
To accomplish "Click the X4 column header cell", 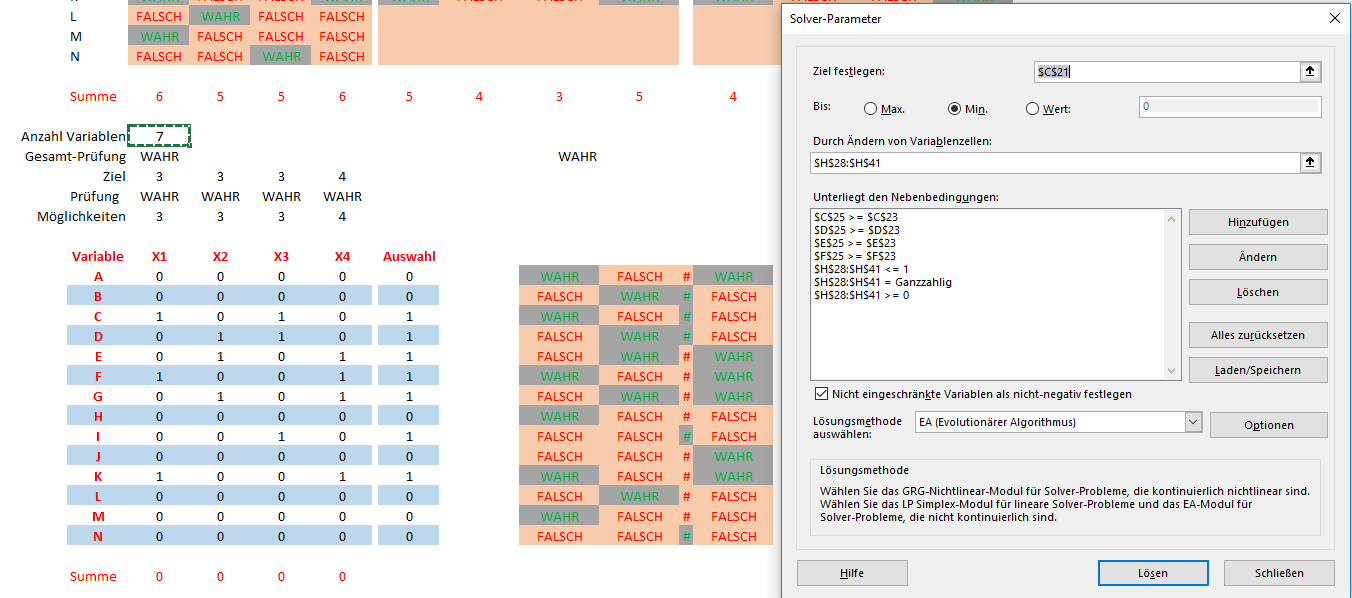I will (x=342, y=256).
